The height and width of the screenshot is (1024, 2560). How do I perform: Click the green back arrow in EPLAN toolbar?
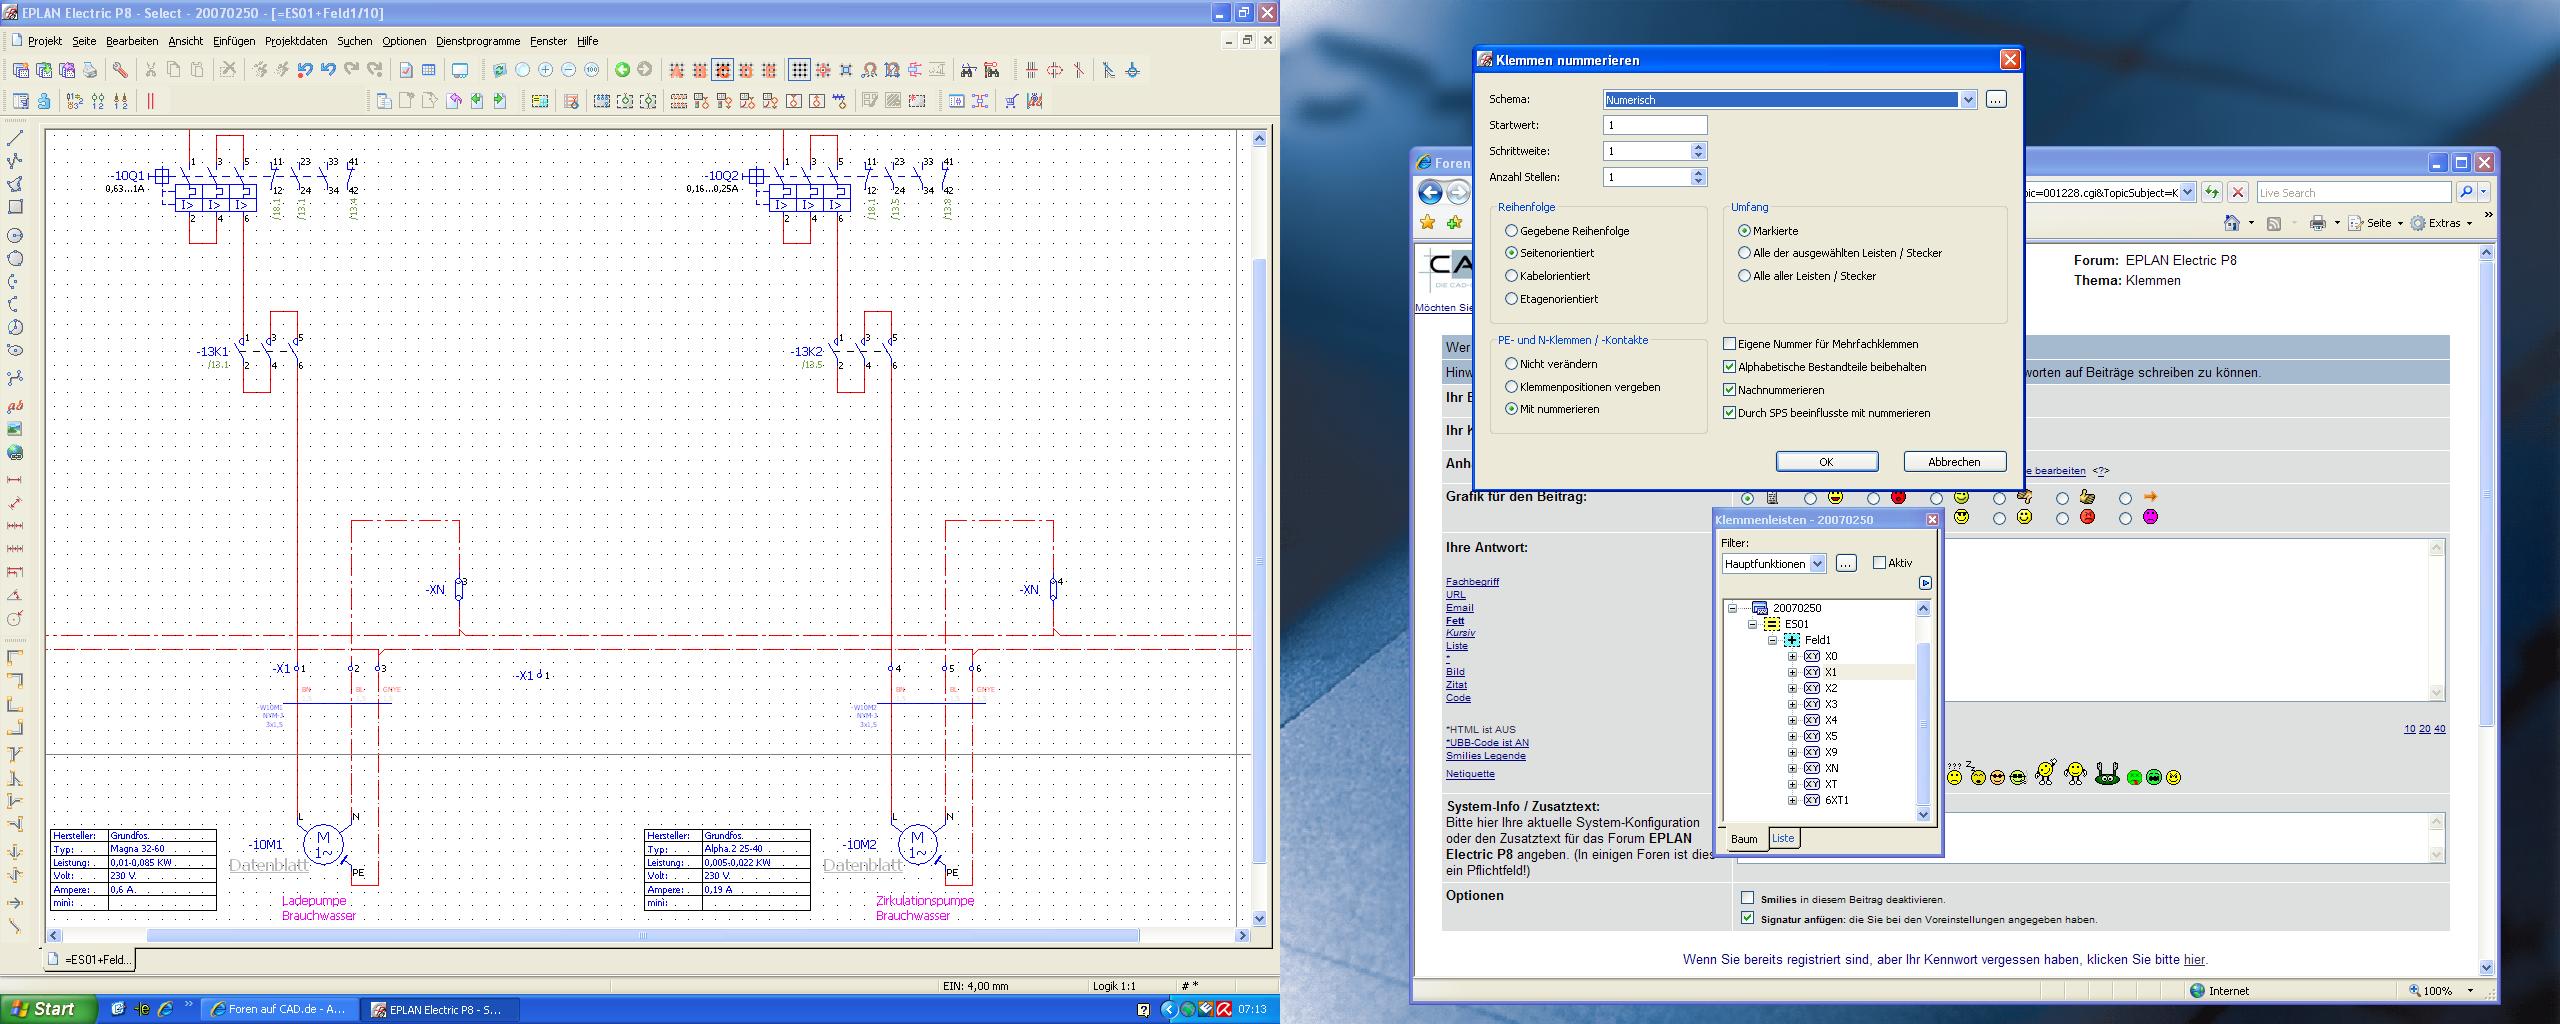622,70
